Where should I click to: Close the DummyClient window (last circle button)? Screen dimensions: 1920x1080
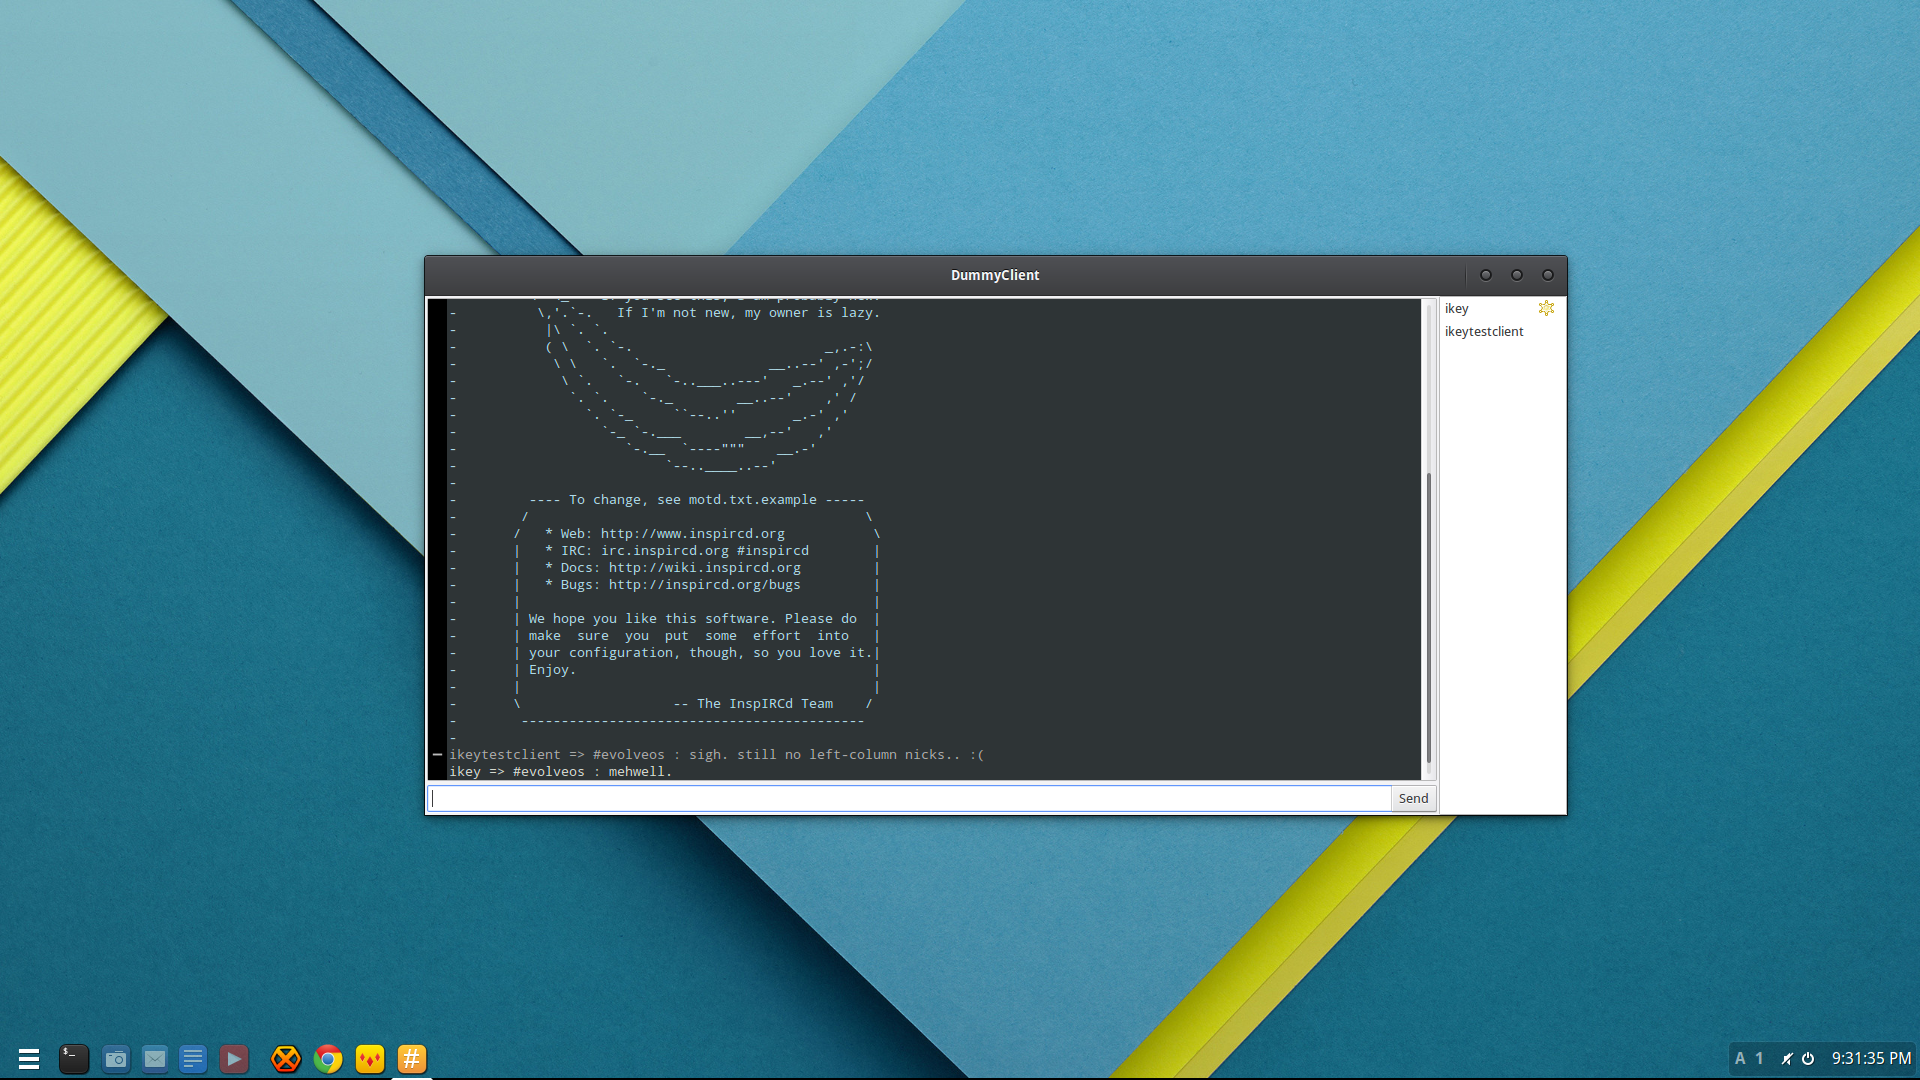point(1548,275)
